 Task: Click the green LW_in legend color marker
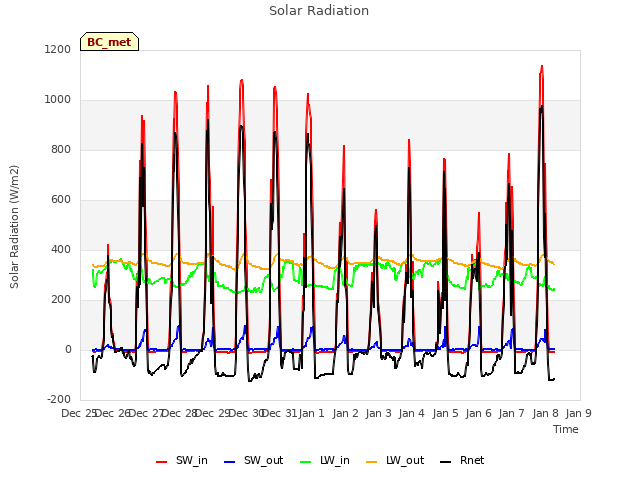306,462
